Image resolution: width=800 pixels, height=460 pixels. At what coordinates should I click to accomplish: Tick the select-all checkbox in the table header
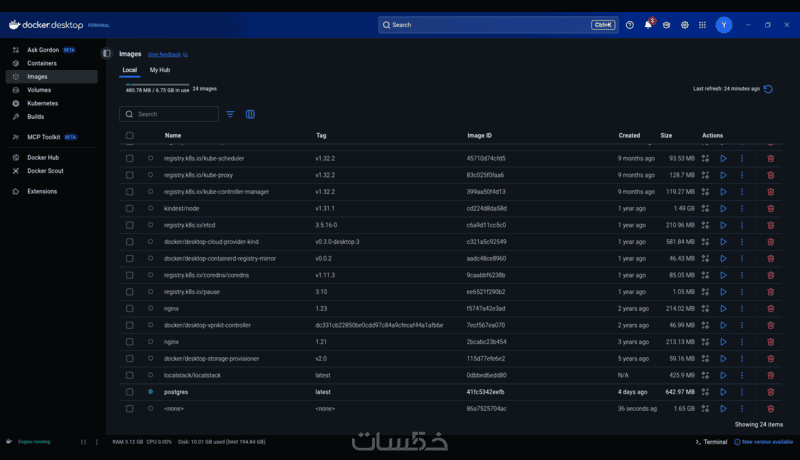click(x=130, y=136)
